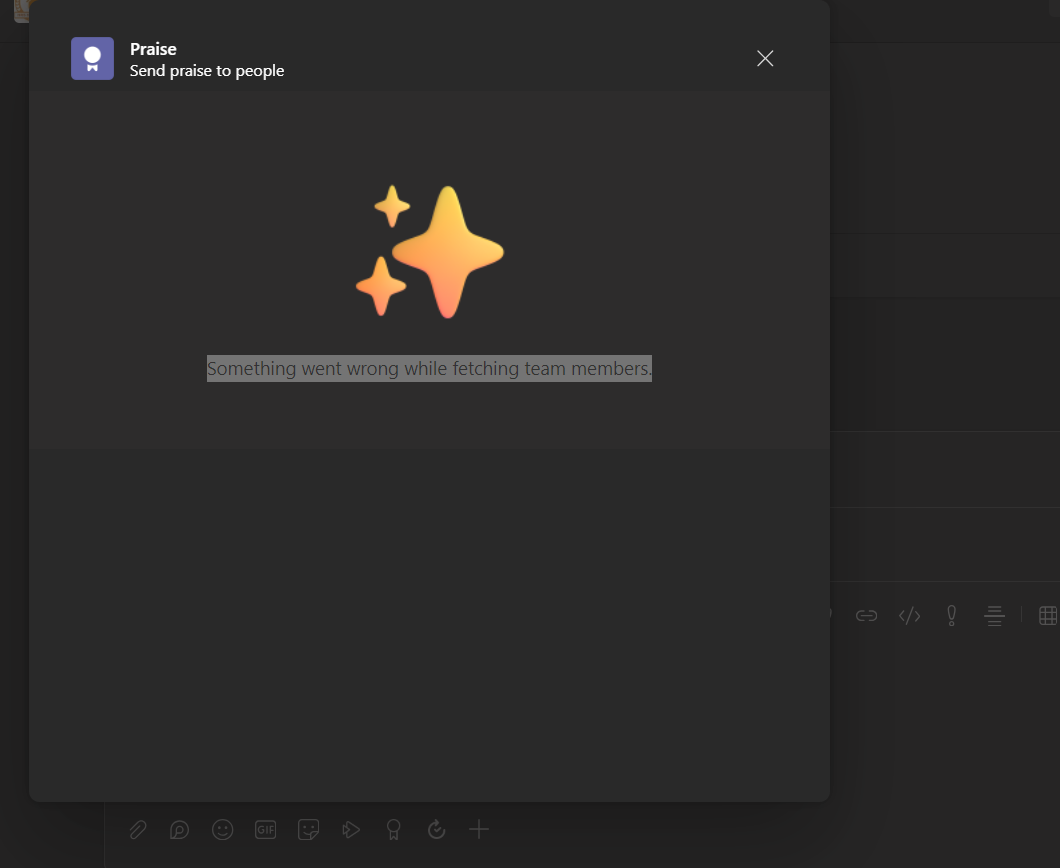Screen dimensions: 1060x868
Task: Attach a file with the paperclip icon
Action: click(138, 829)
